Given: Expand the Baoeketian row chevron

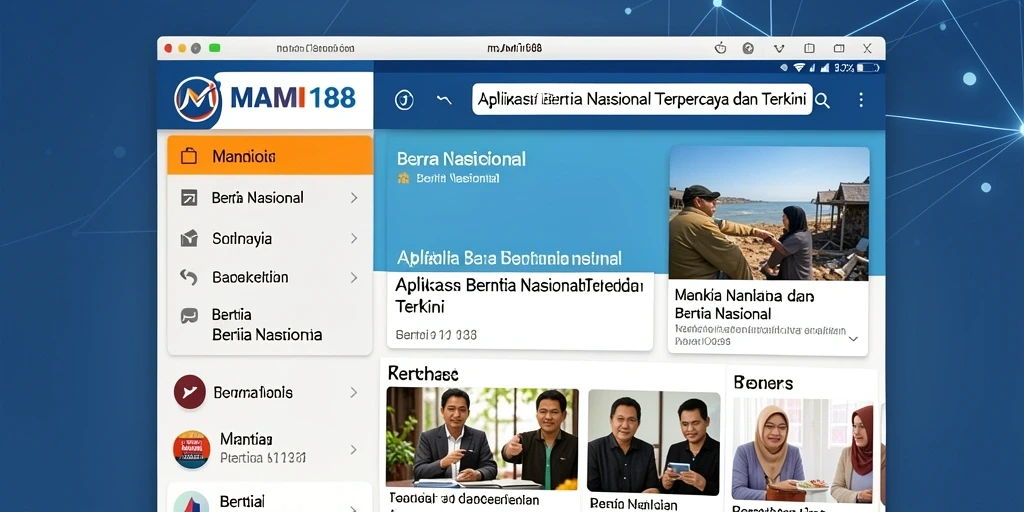Looking at the screenshot, I should [x=354, y=278].
